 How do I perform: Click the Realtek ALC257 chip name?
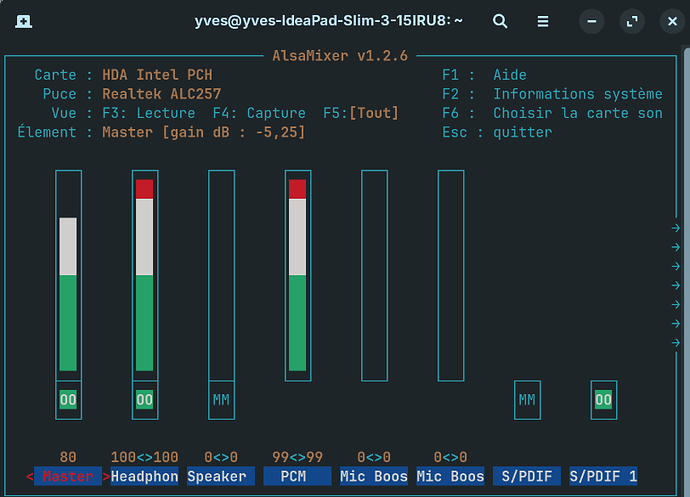pos(161,94)
